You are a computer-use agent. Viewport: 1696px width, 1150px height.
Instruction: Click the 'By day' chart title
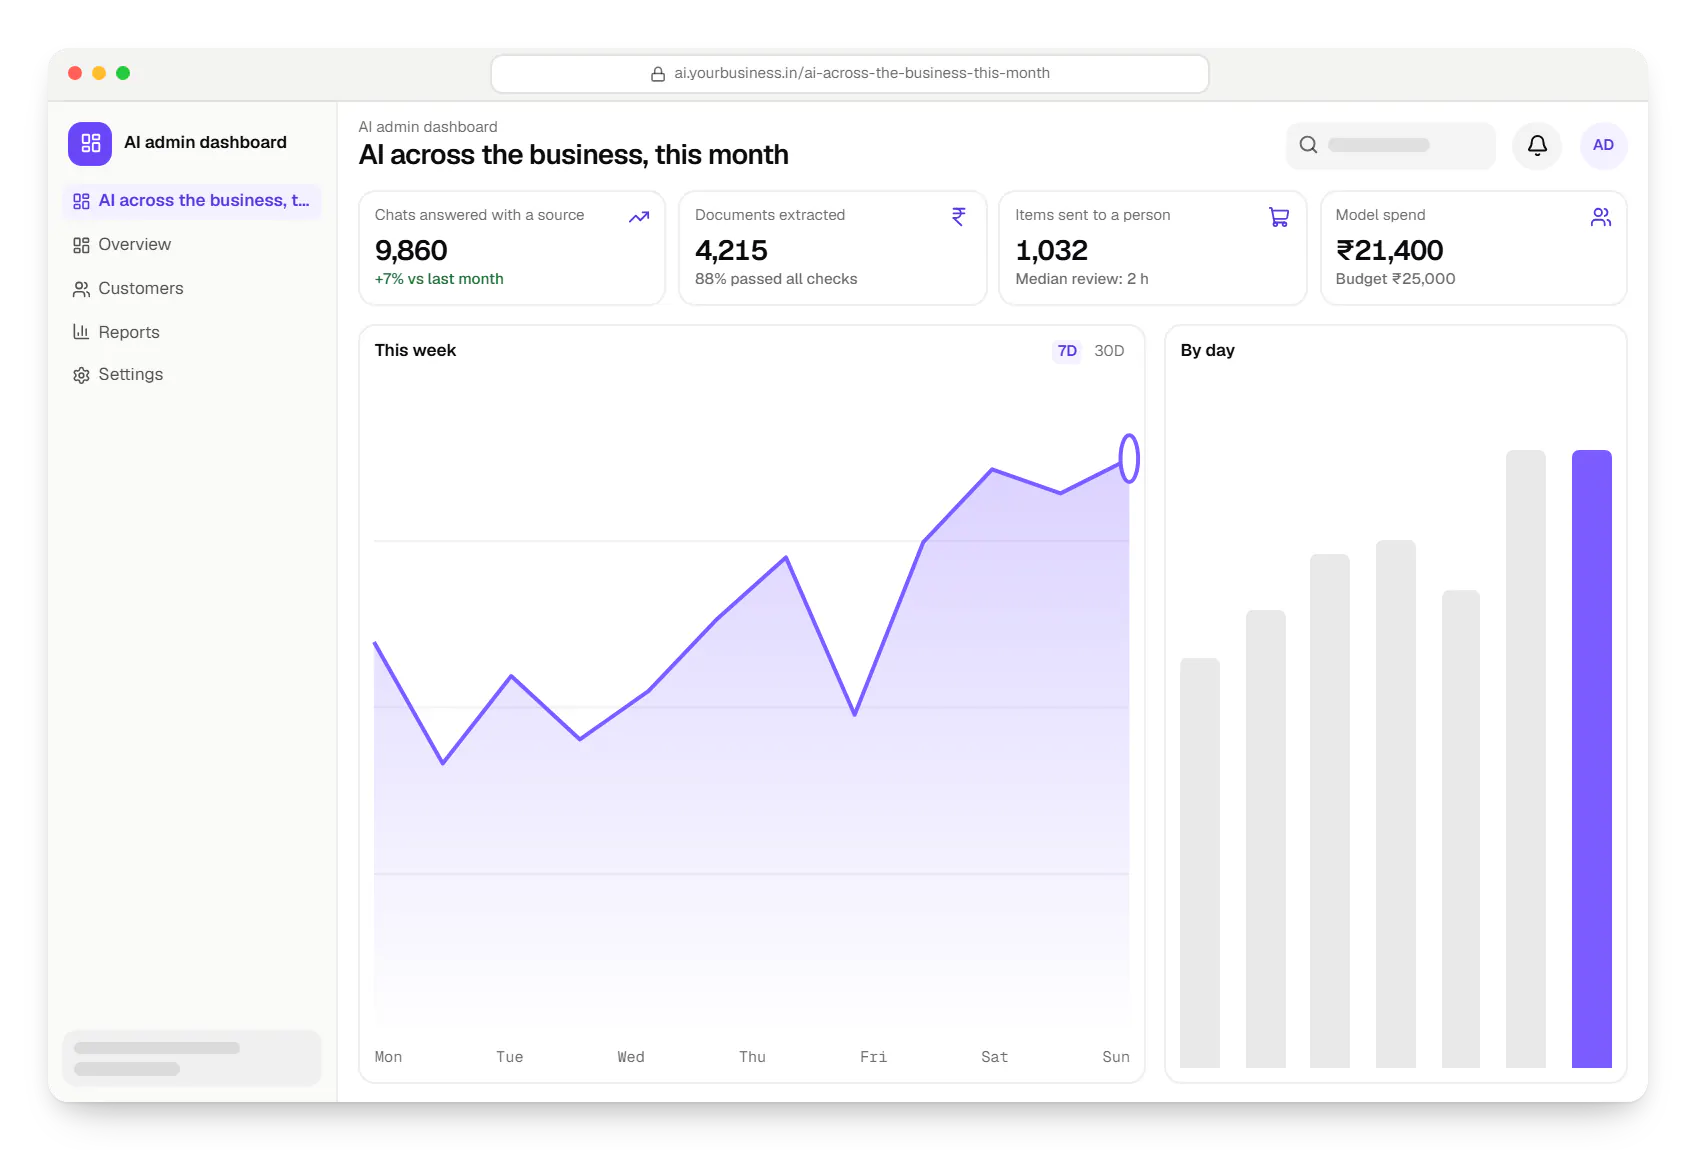(1207, 351)
